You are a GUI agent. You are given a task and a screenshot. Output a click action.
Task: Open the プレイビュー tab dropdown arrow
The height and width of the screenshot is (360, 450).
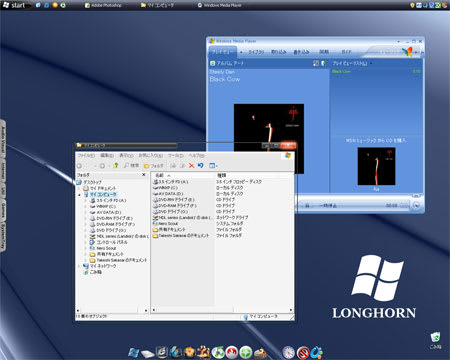point(241,52)
